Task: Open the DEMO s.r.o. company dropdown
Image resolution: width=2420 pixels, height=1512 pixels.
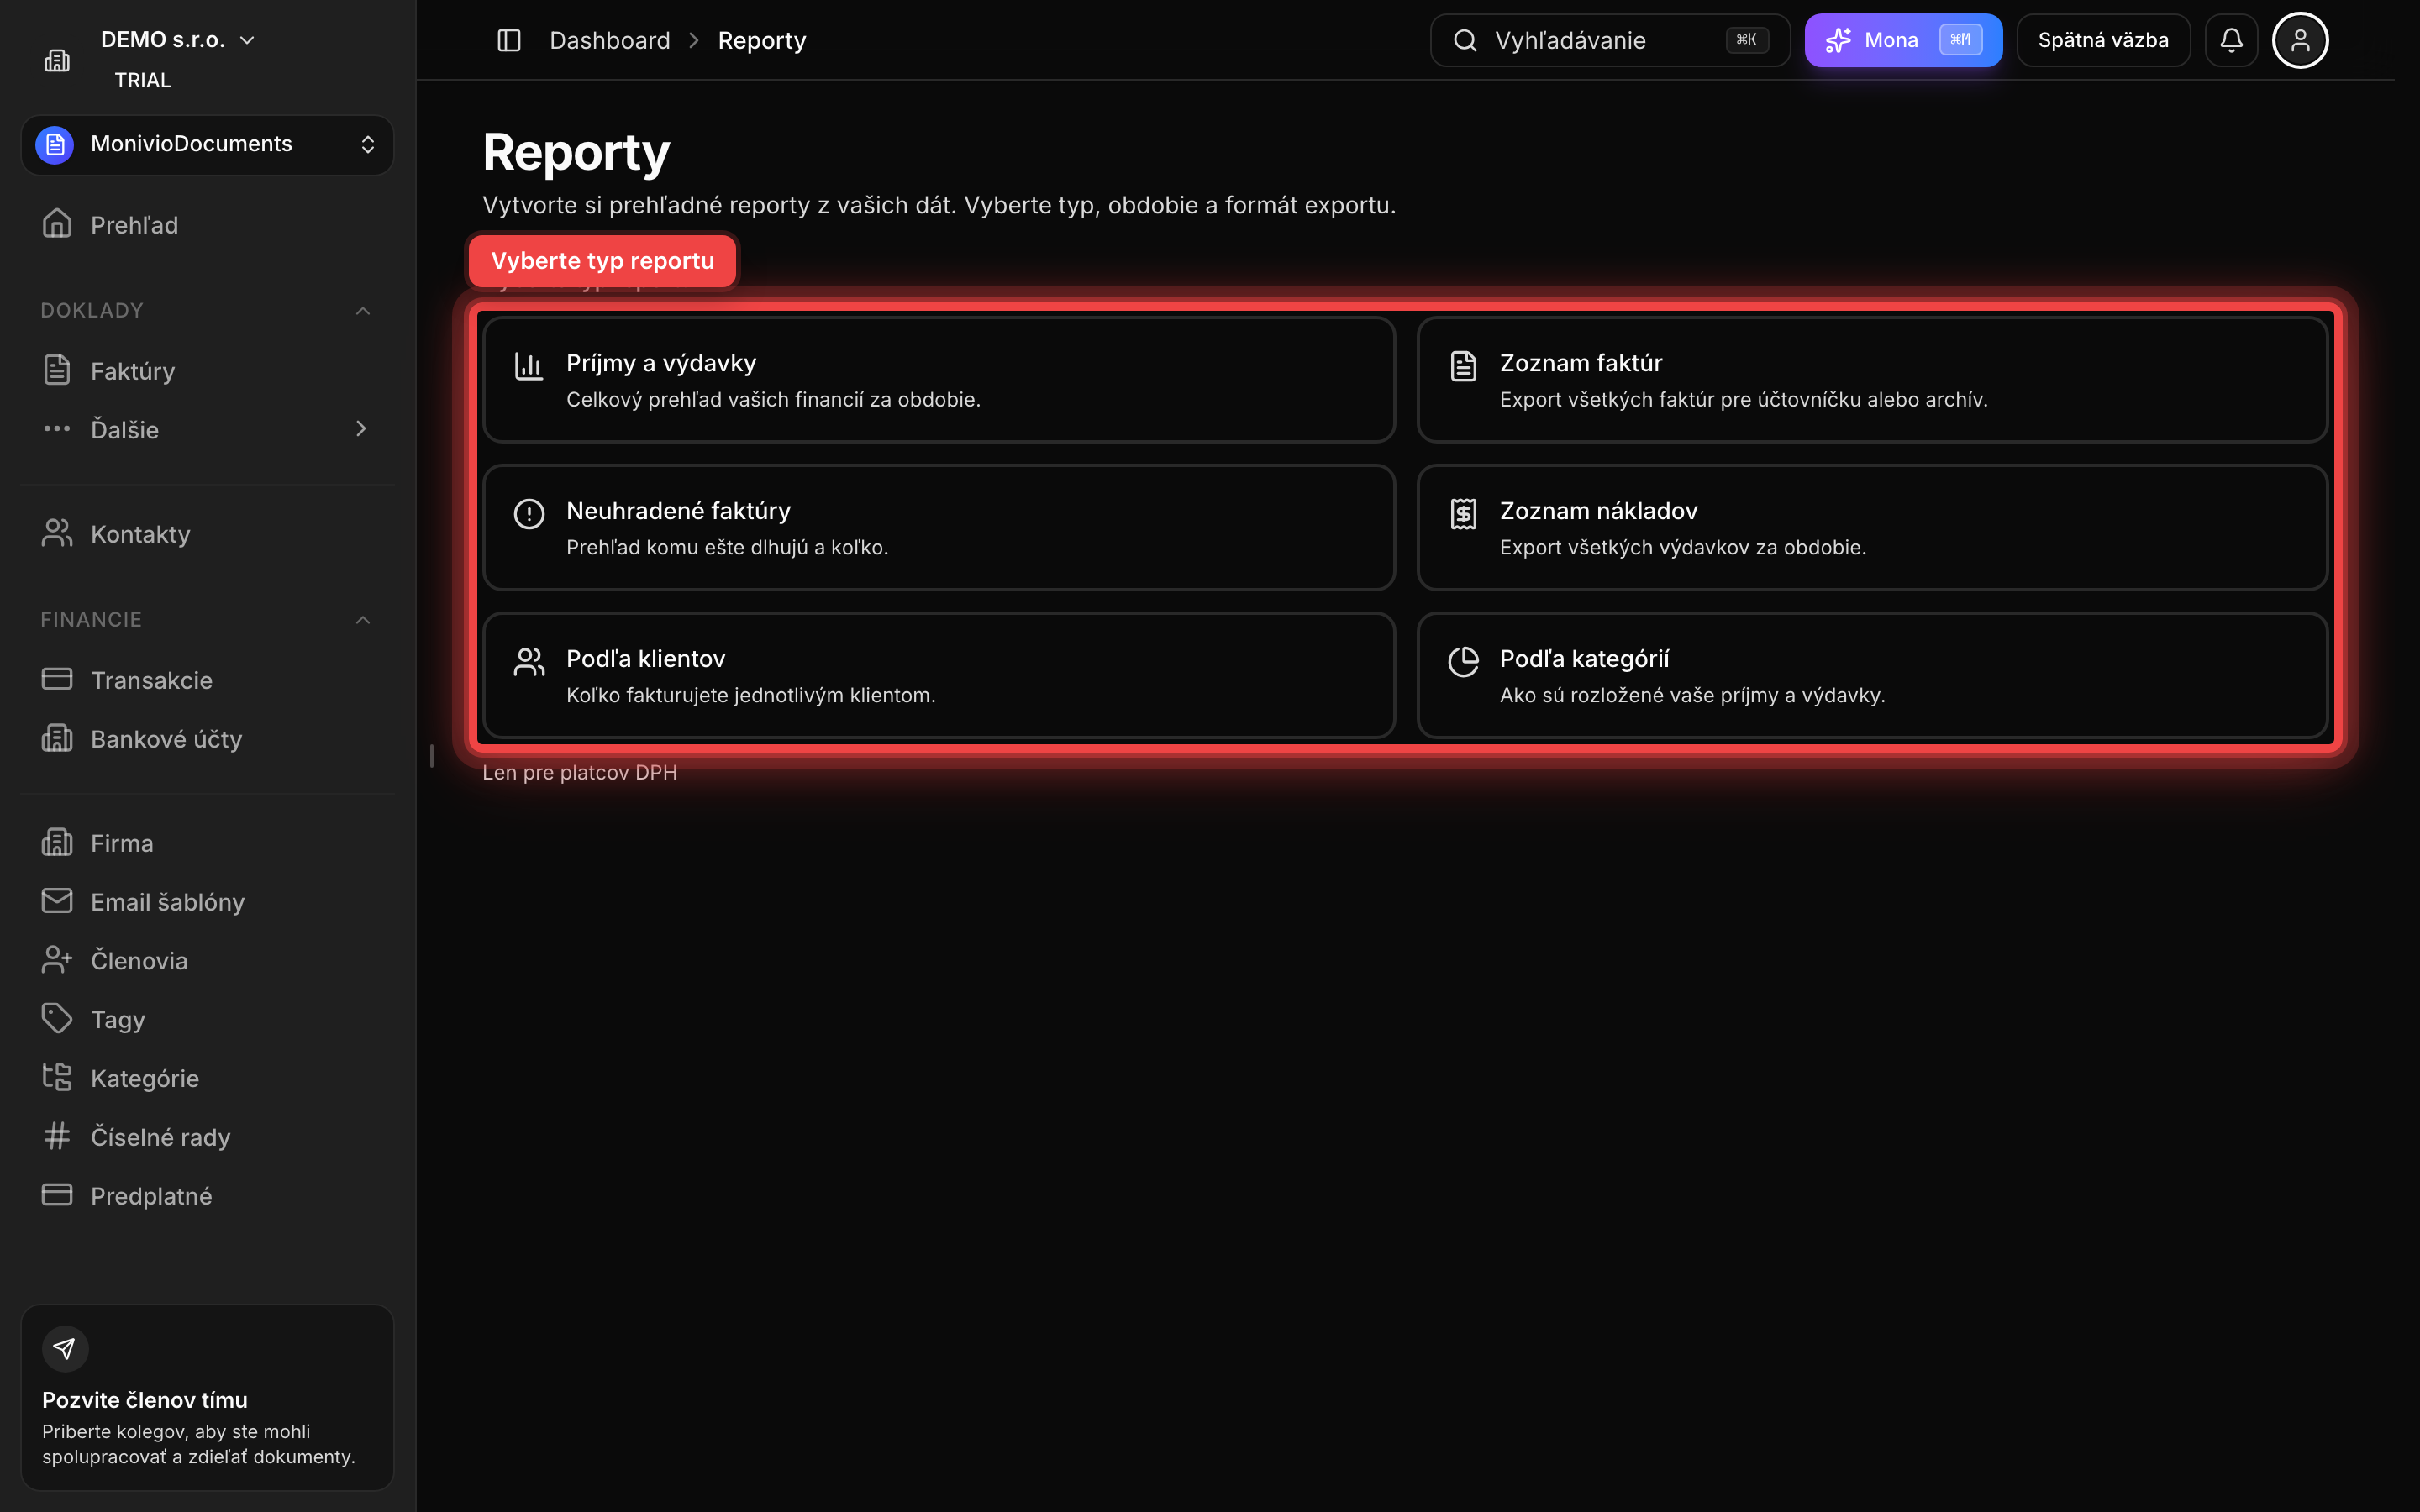Action: coord(177,40)
